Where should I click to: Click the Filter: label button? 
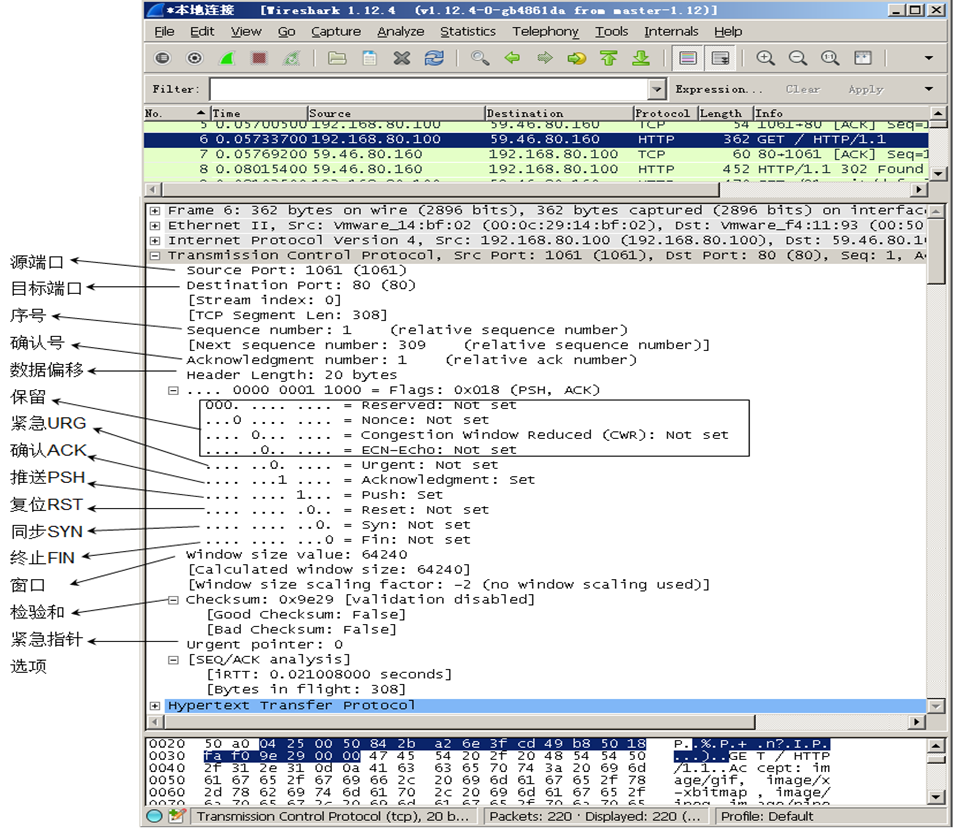pyautogui.click(x=176, y=89)
